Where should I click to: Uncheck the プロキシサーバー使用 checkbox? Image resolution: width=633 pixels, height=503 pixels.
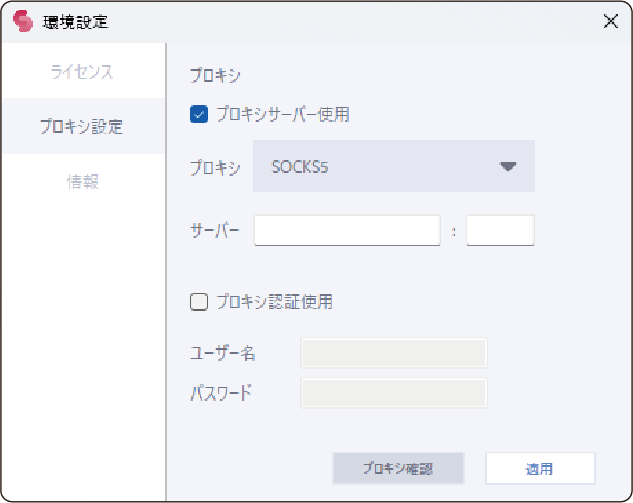198,114
